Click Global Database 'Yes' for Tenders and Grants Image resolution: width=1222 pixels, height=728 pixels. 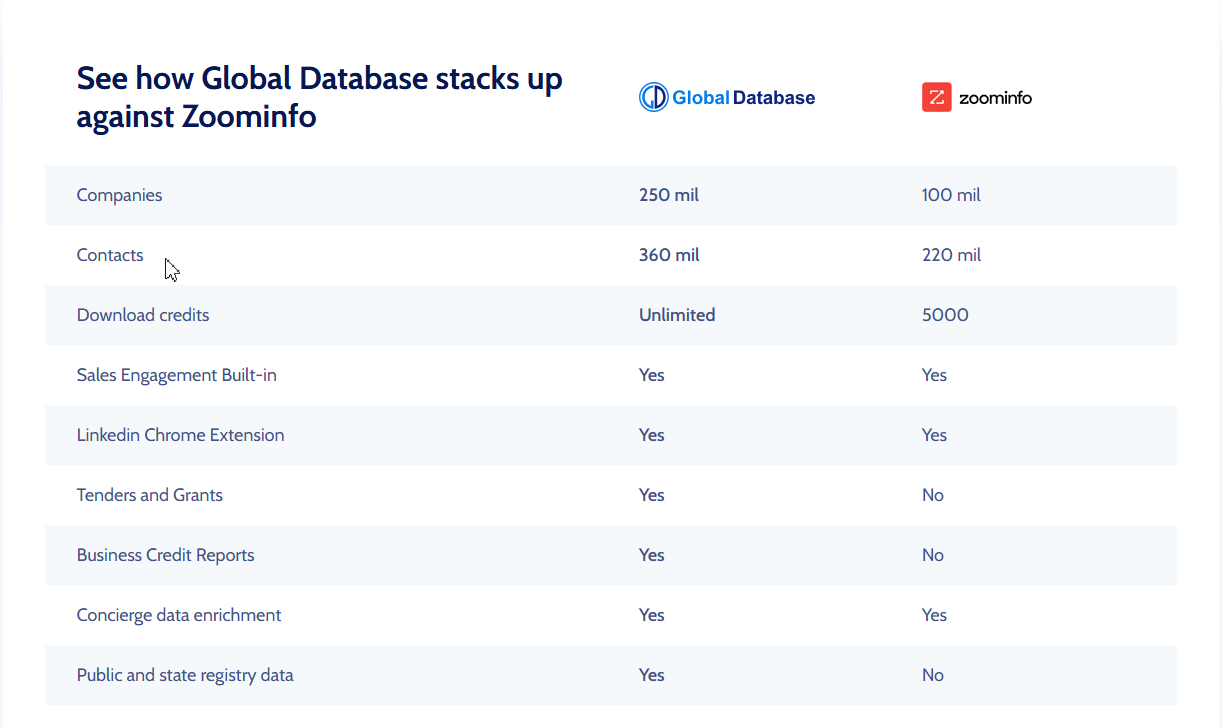(652, 495)
